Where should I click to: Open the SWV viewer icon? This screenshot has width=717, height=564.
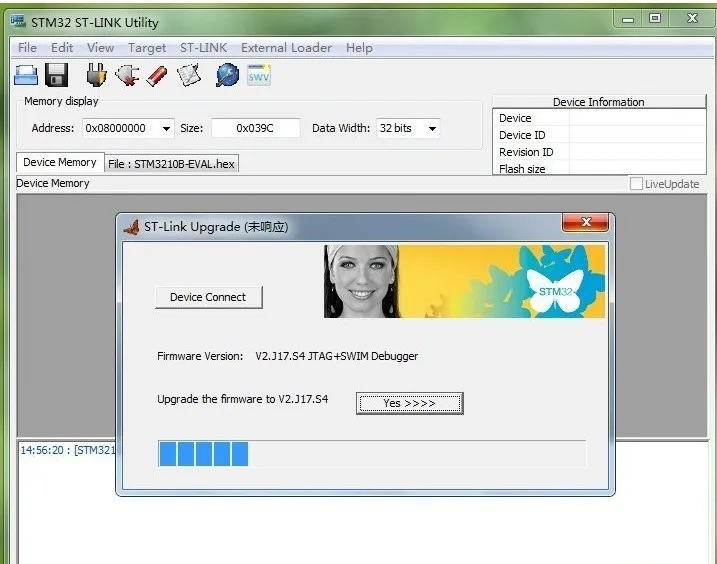click(259, 75)
